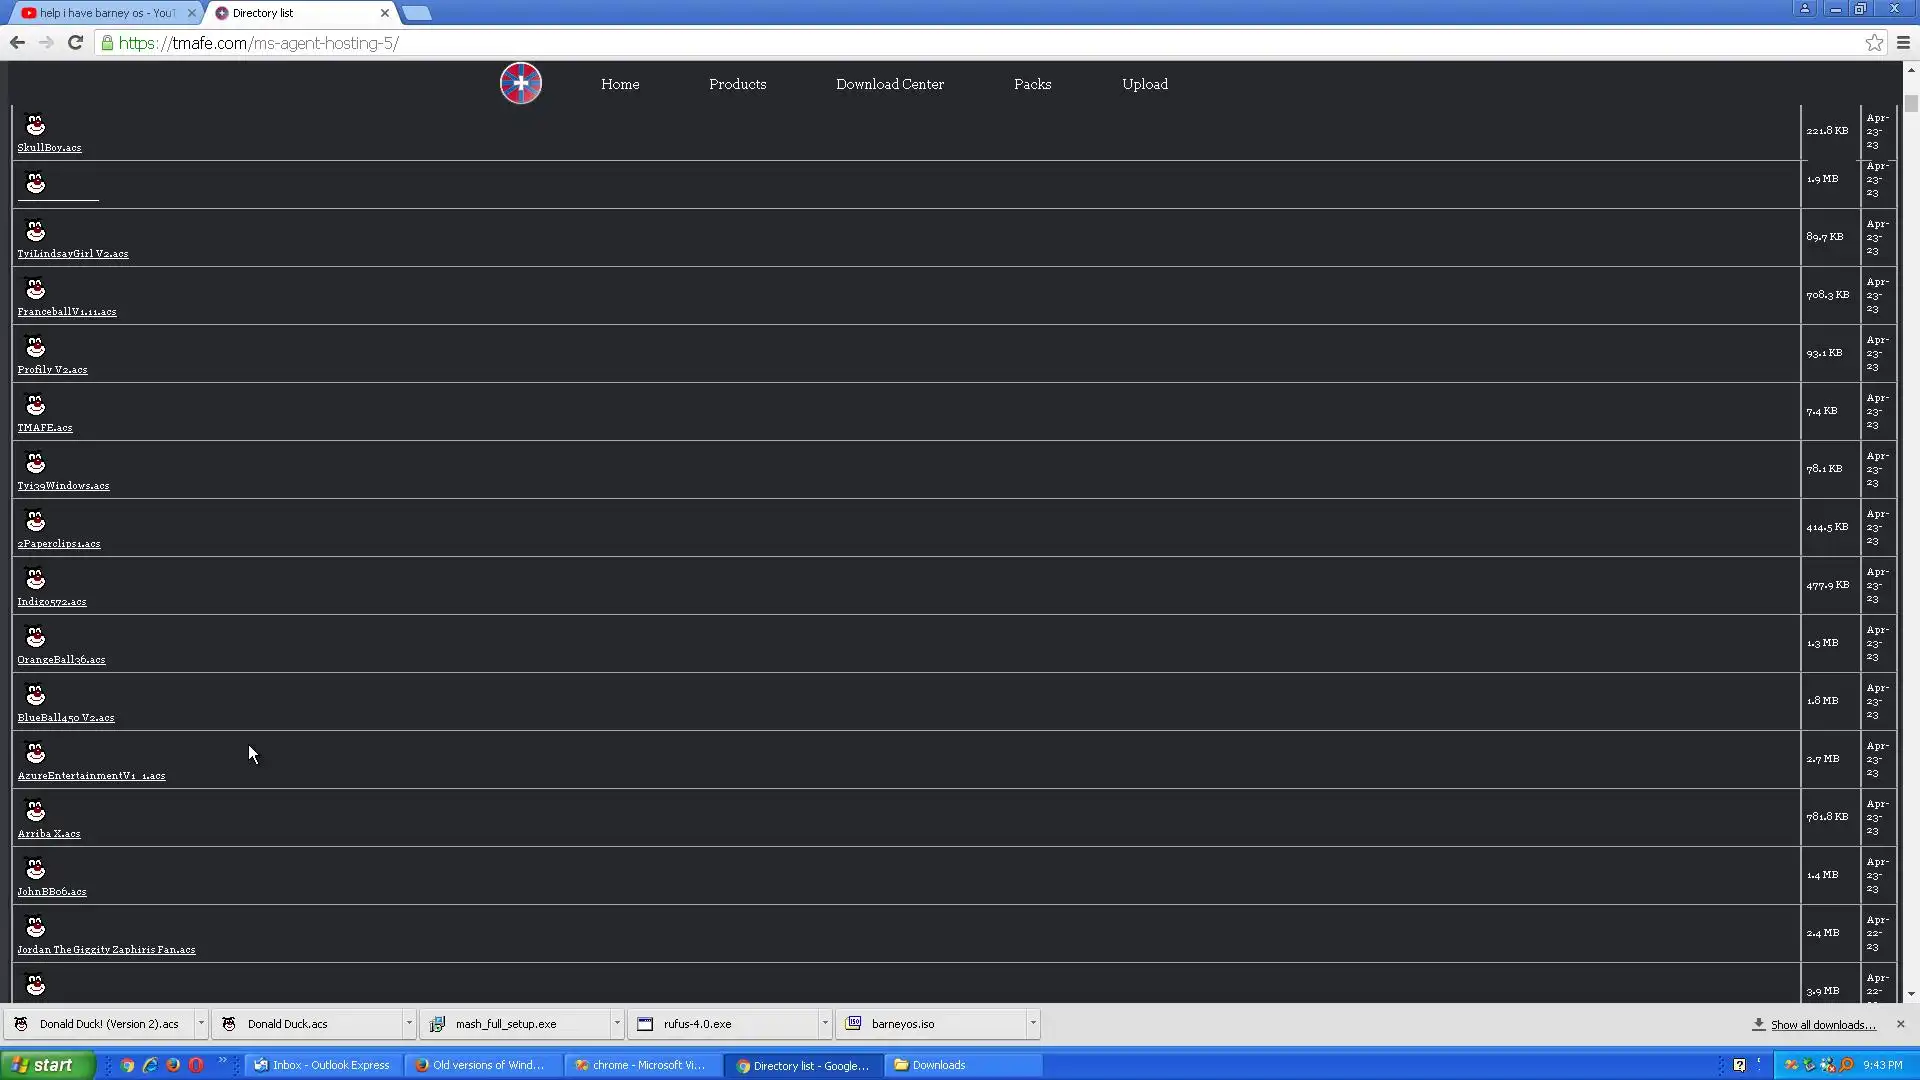Click the TMAFE site logo
Screen dimensions: 1920x1080
[520, 83]
